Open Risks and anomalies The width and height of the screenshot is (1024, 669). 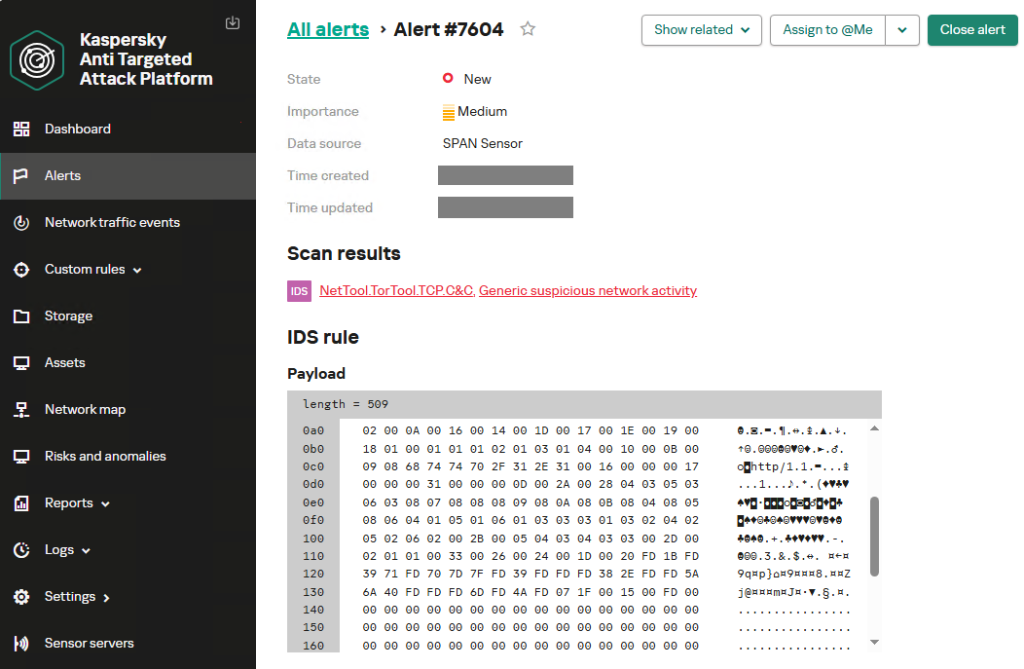105,457
